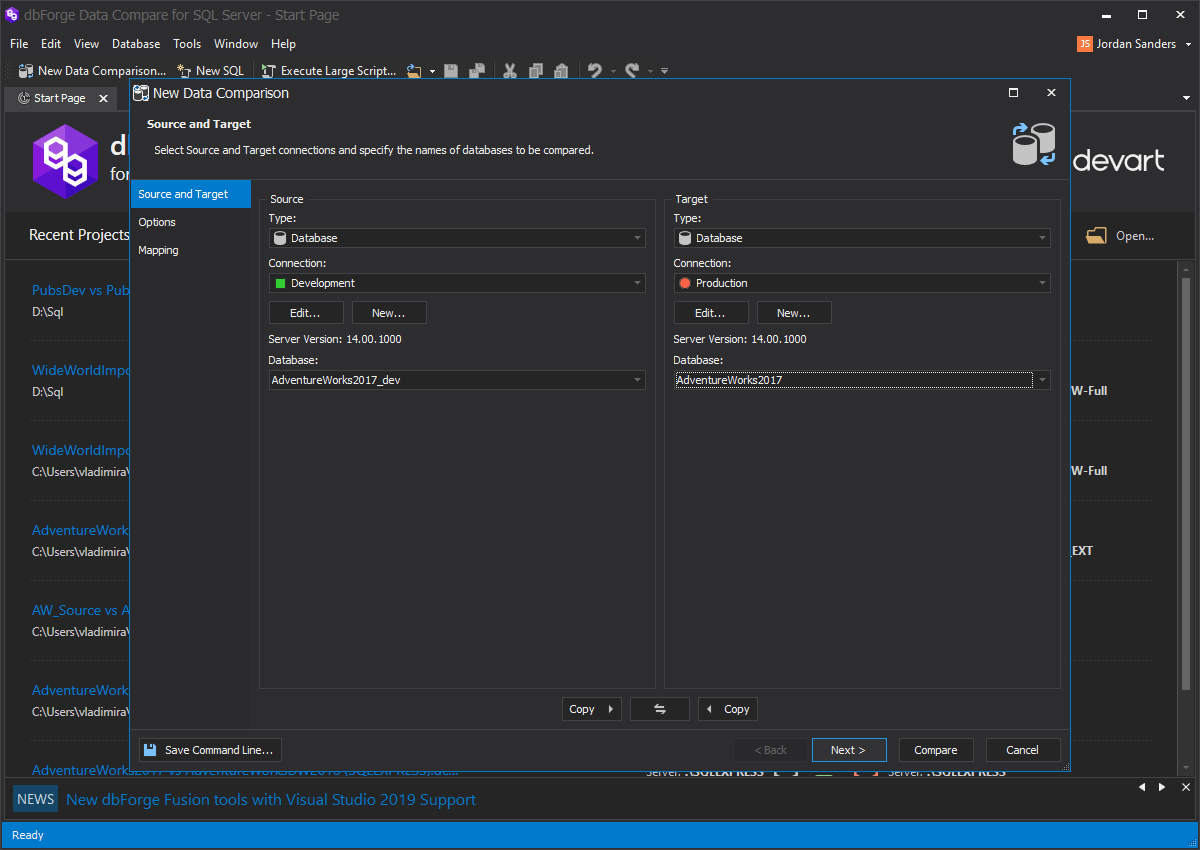Click the New SQL toolbar button
The width and height of the screenshot is (1200, 850).
pyautogui.click(x=210, y=71)
